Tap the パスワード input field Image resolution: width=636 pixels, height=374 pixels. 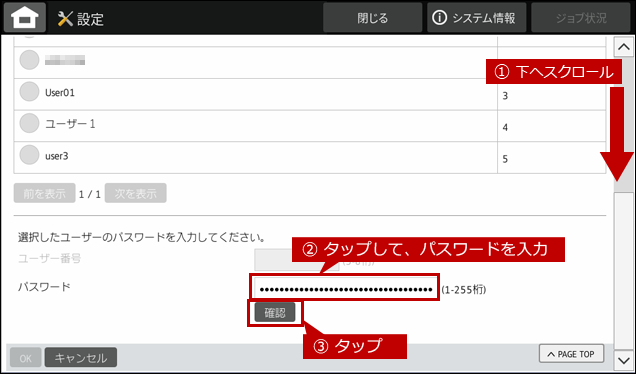click(345, 289)
